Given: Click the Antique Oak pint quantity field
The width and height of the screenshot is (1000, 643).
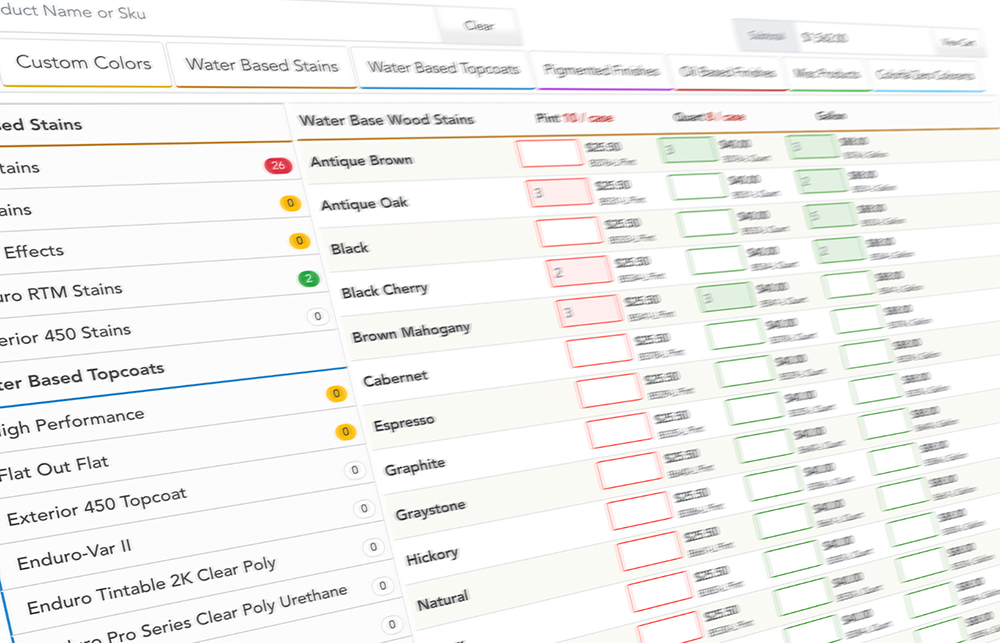Looking at the screenshot, I should [559, 192].
